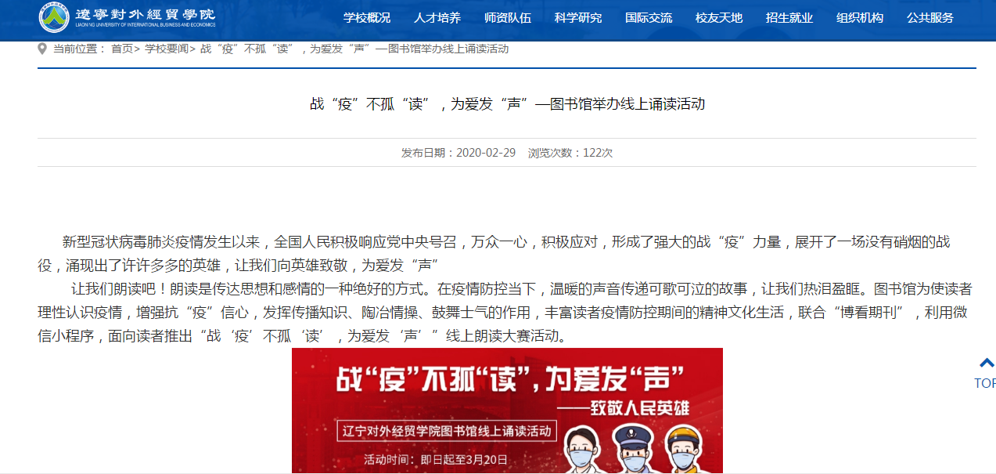996x474 pixels.
Task: Open the 公共服务 menu
Action: tap(931, 18)
